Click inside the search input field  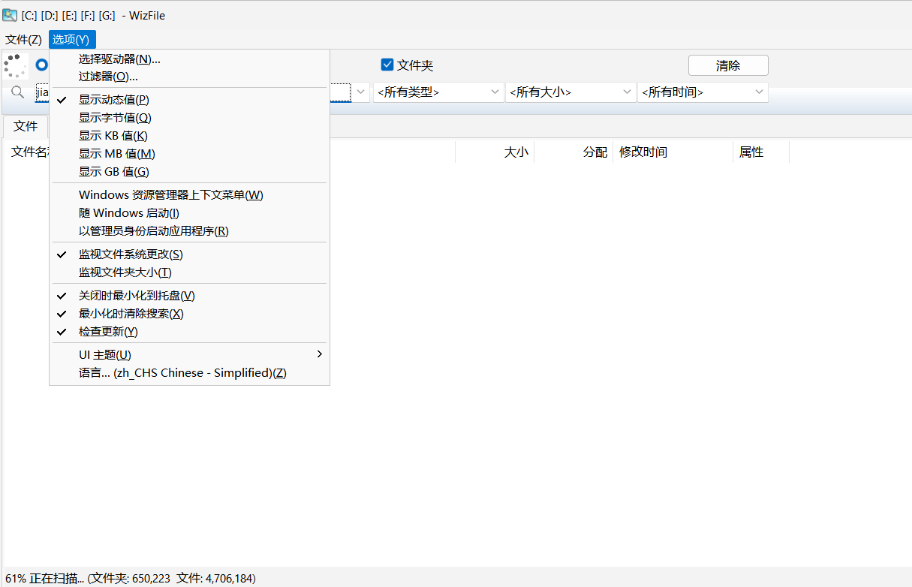coord(45,91)
